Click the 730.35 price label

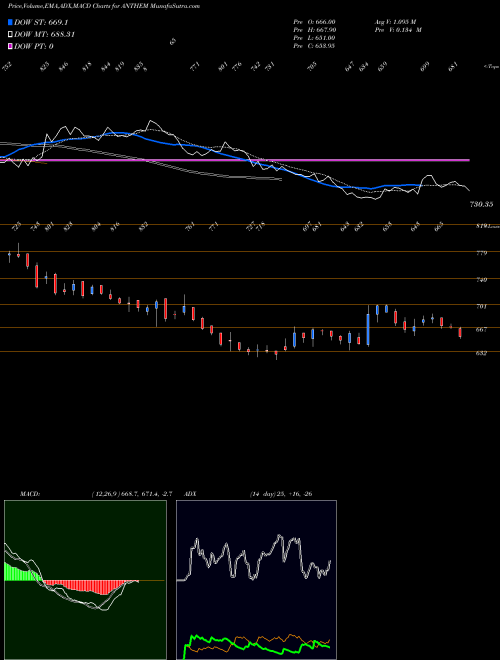(481, 205)
